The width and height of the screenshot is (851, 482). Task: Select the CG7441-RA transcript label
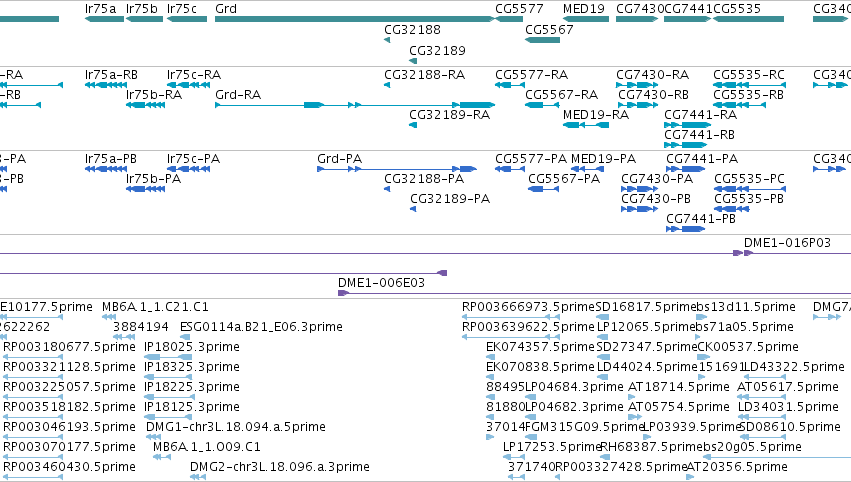click(701, 115)
